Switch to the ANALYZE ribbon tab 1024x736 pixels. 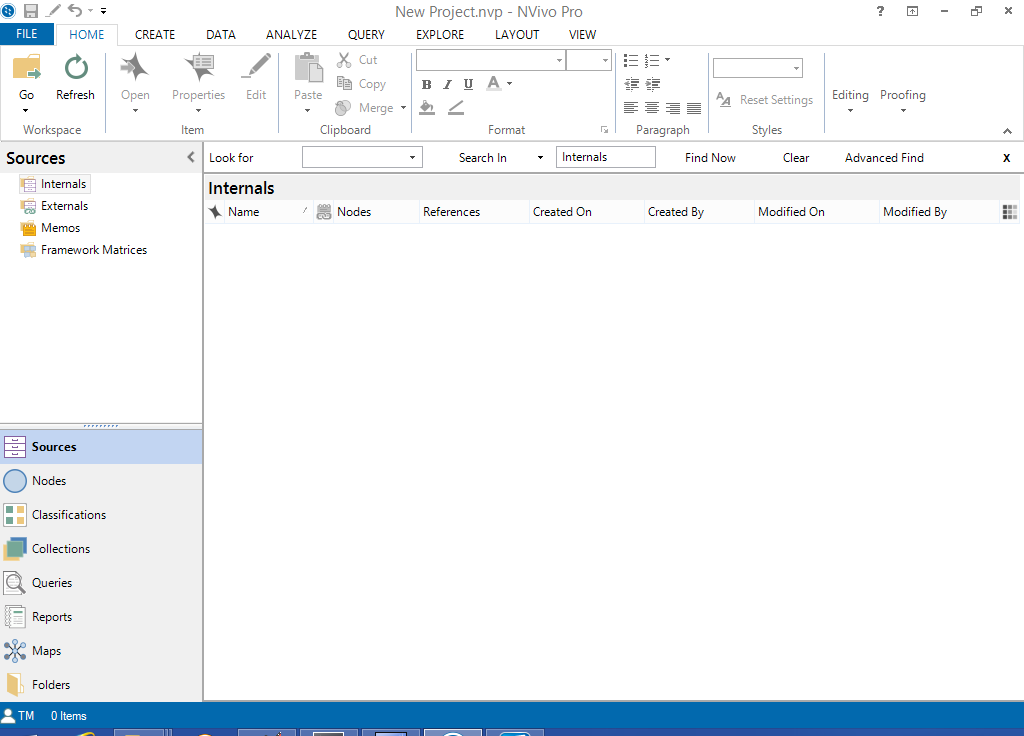[x=291, y=35]
